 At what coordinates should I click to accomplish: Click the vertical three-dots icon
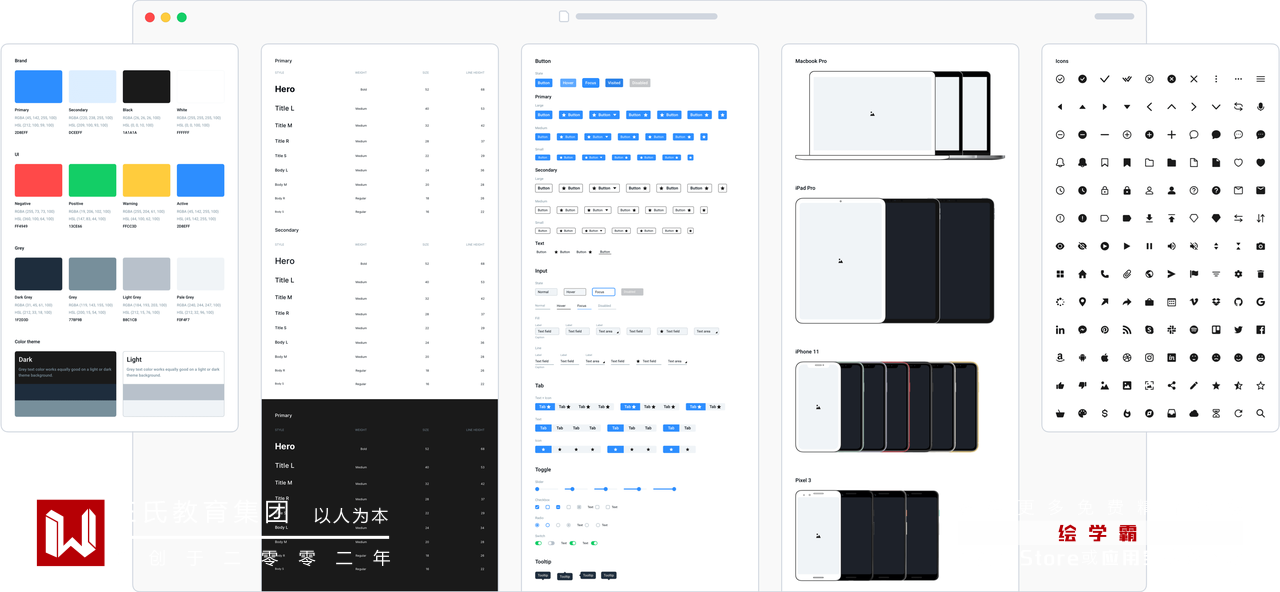point(1216,79)
